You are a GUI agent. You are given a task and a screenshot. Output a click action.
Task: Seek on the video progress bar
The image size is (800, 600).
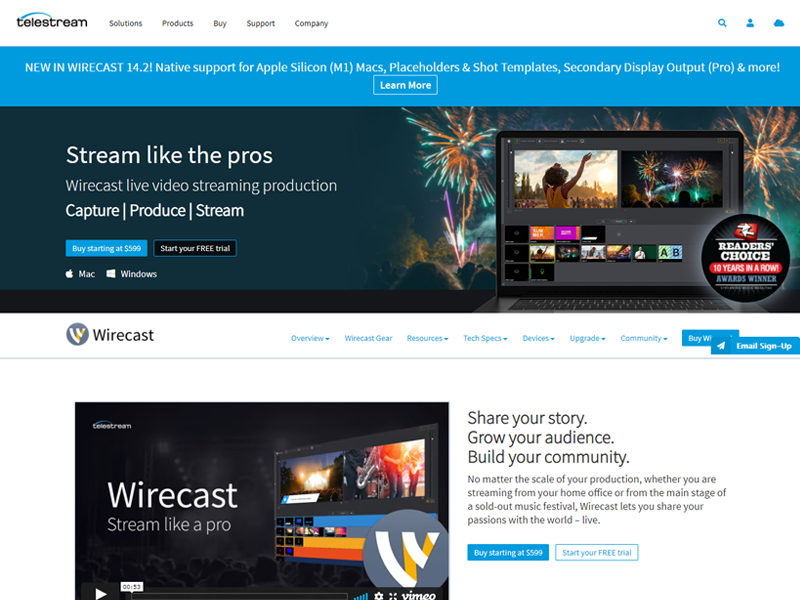pyautogui.click(x=239, y=596)
